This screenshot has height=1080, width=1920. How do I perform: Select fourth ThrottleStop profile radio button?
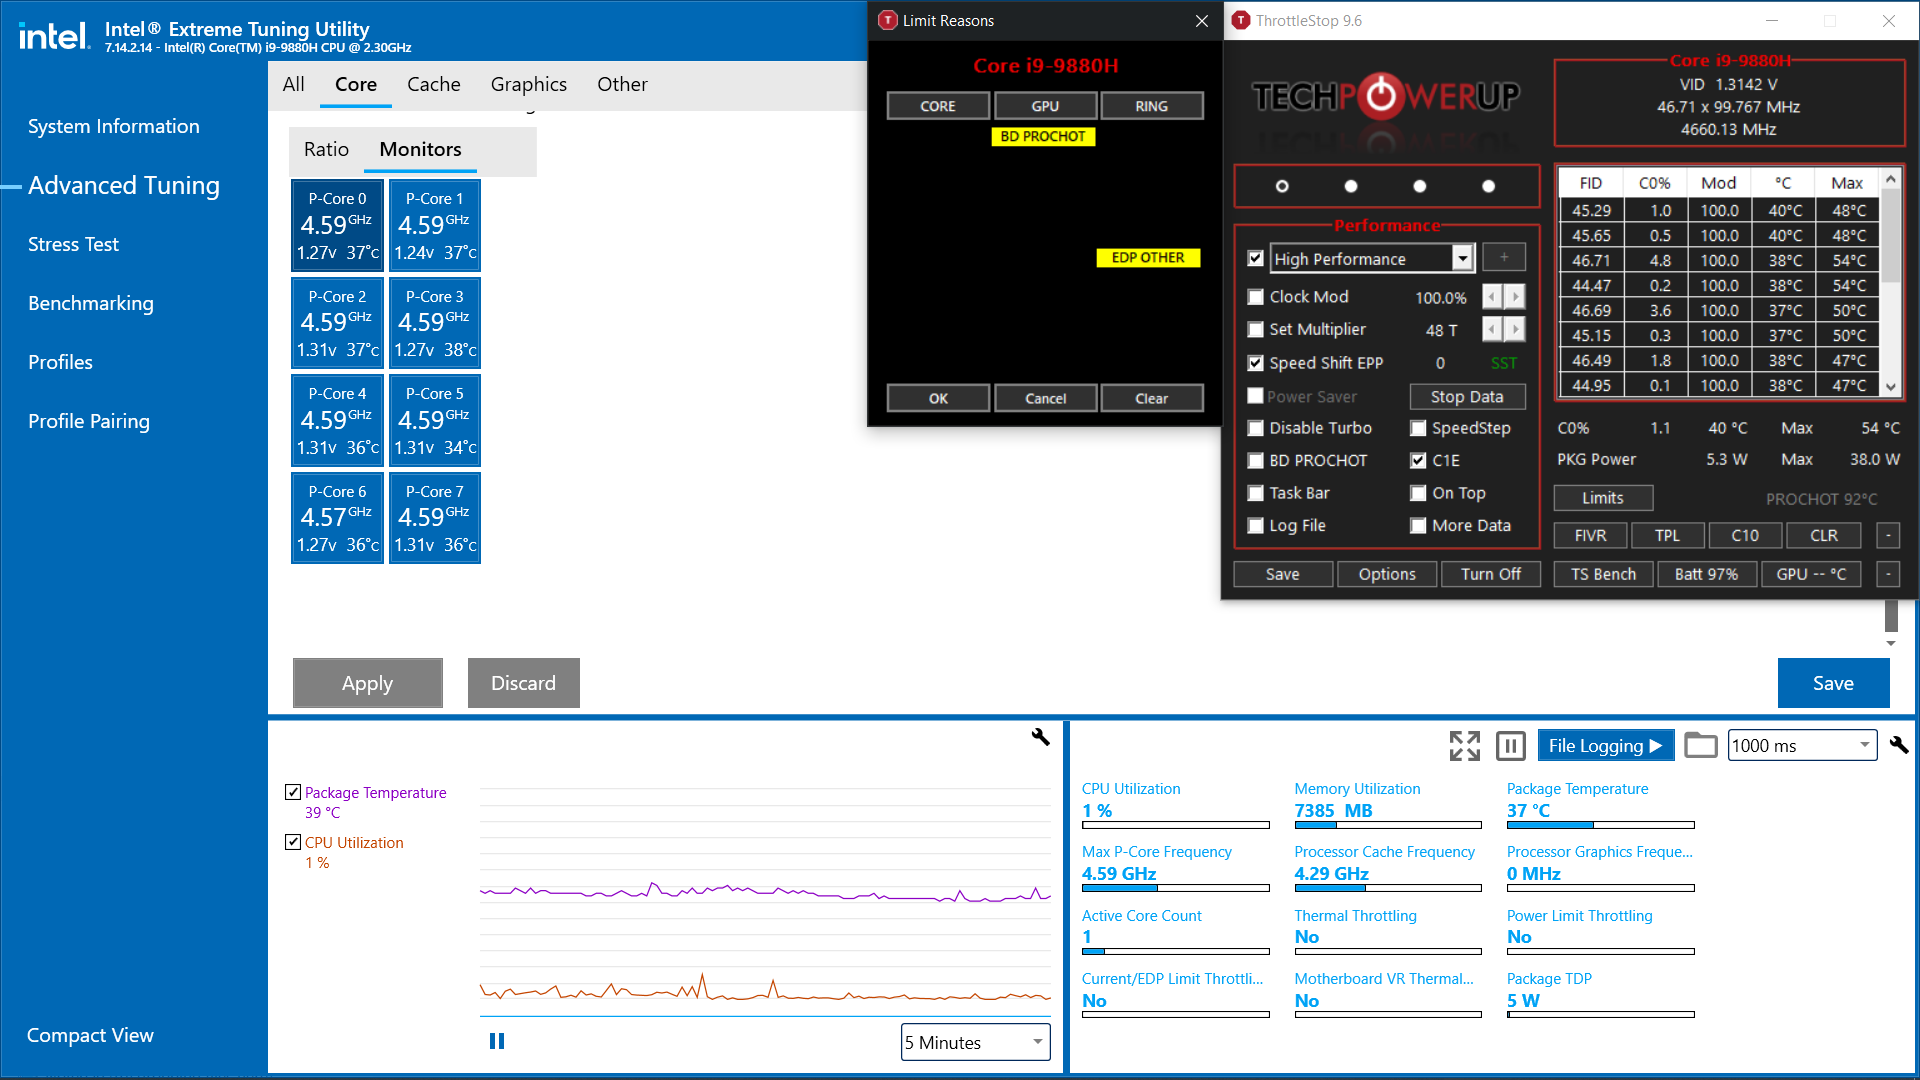point(1488,186)
